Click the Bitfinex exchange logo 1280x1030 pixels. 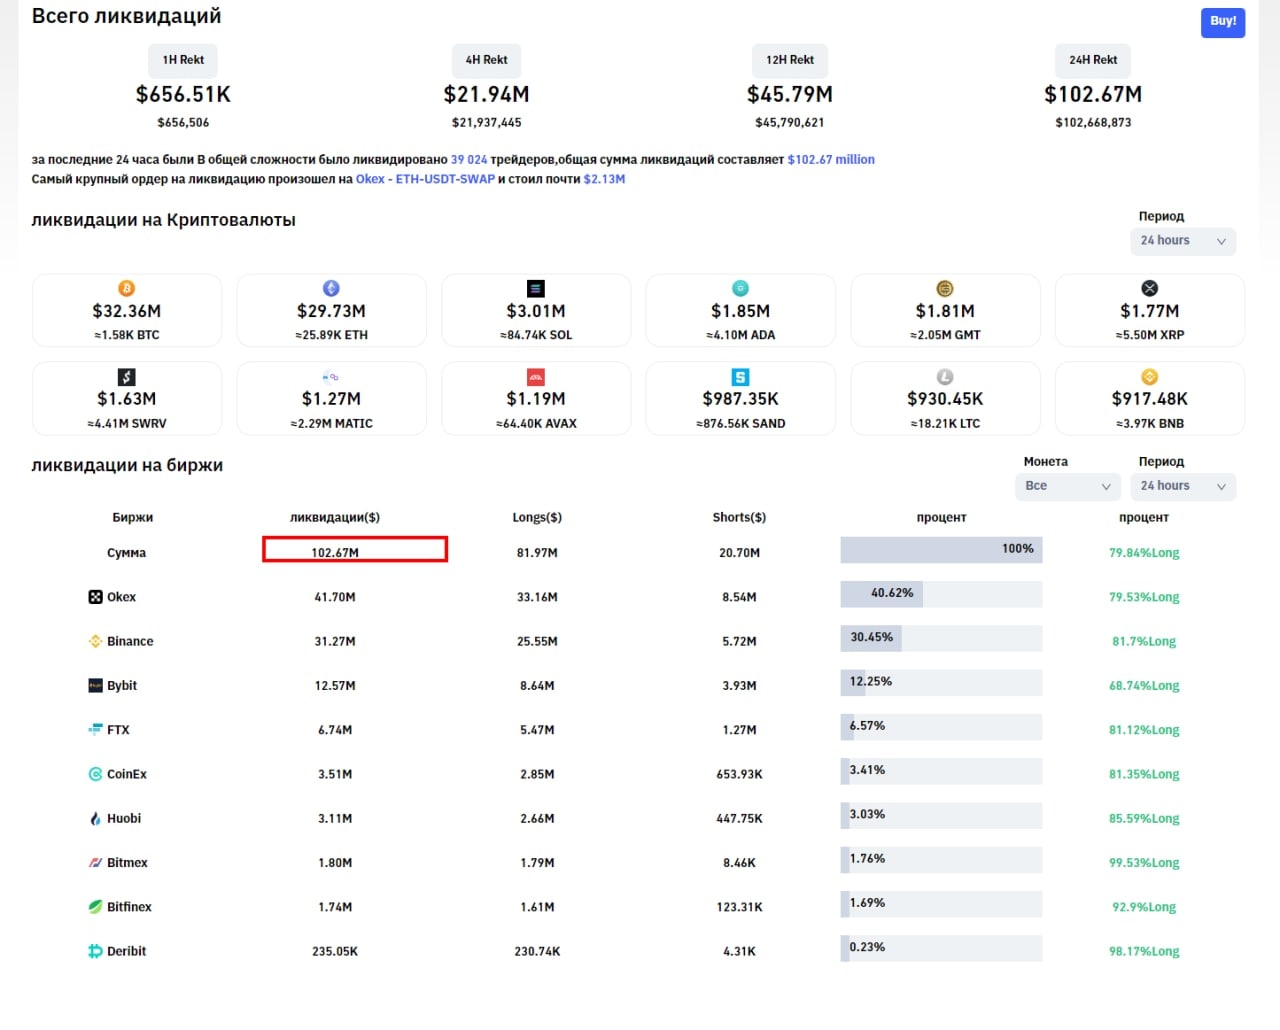[x=96, y=907]
